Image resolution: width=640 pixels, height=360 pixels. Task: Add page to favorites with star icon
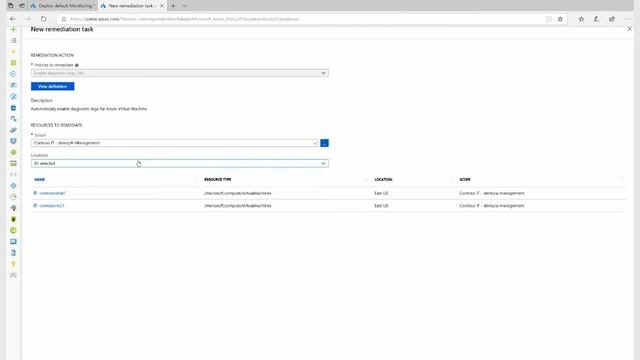pos(560,19)
